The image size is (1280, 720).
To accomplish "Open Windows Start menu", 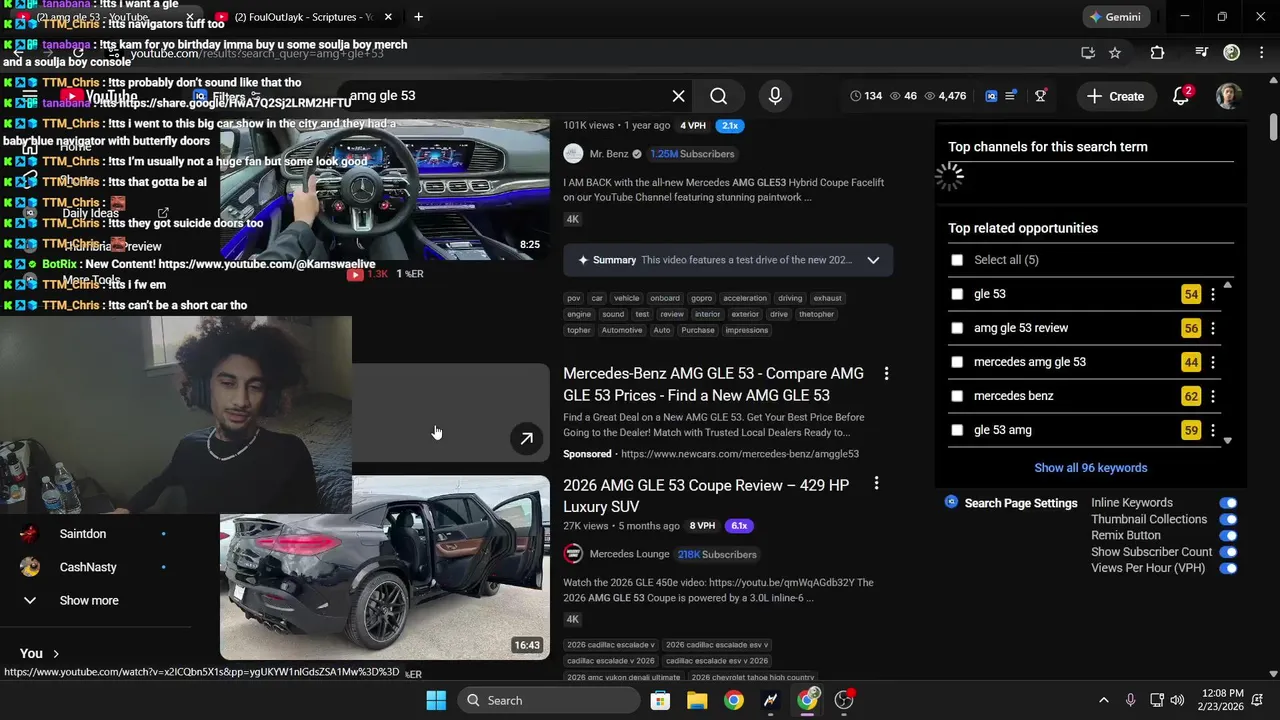I will click(436, 700).
